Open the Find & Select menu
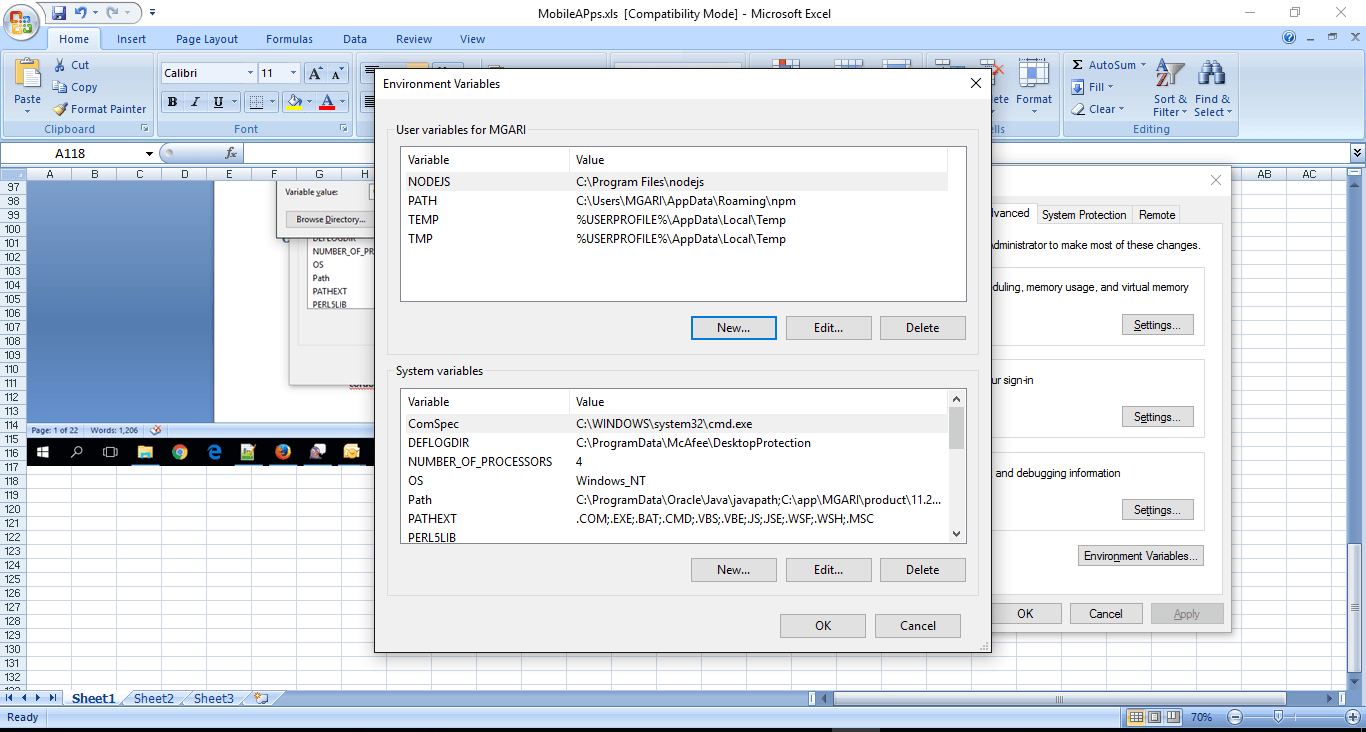Viewport: 1366px width, 732px height. point(1213,88)
